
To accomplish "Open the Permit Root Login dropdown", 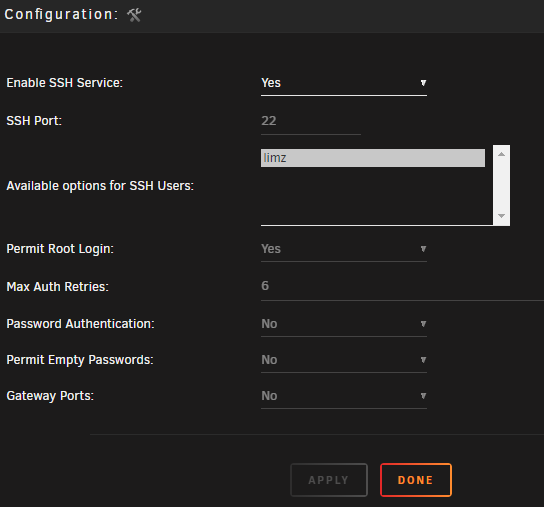I will coord(344,249).
